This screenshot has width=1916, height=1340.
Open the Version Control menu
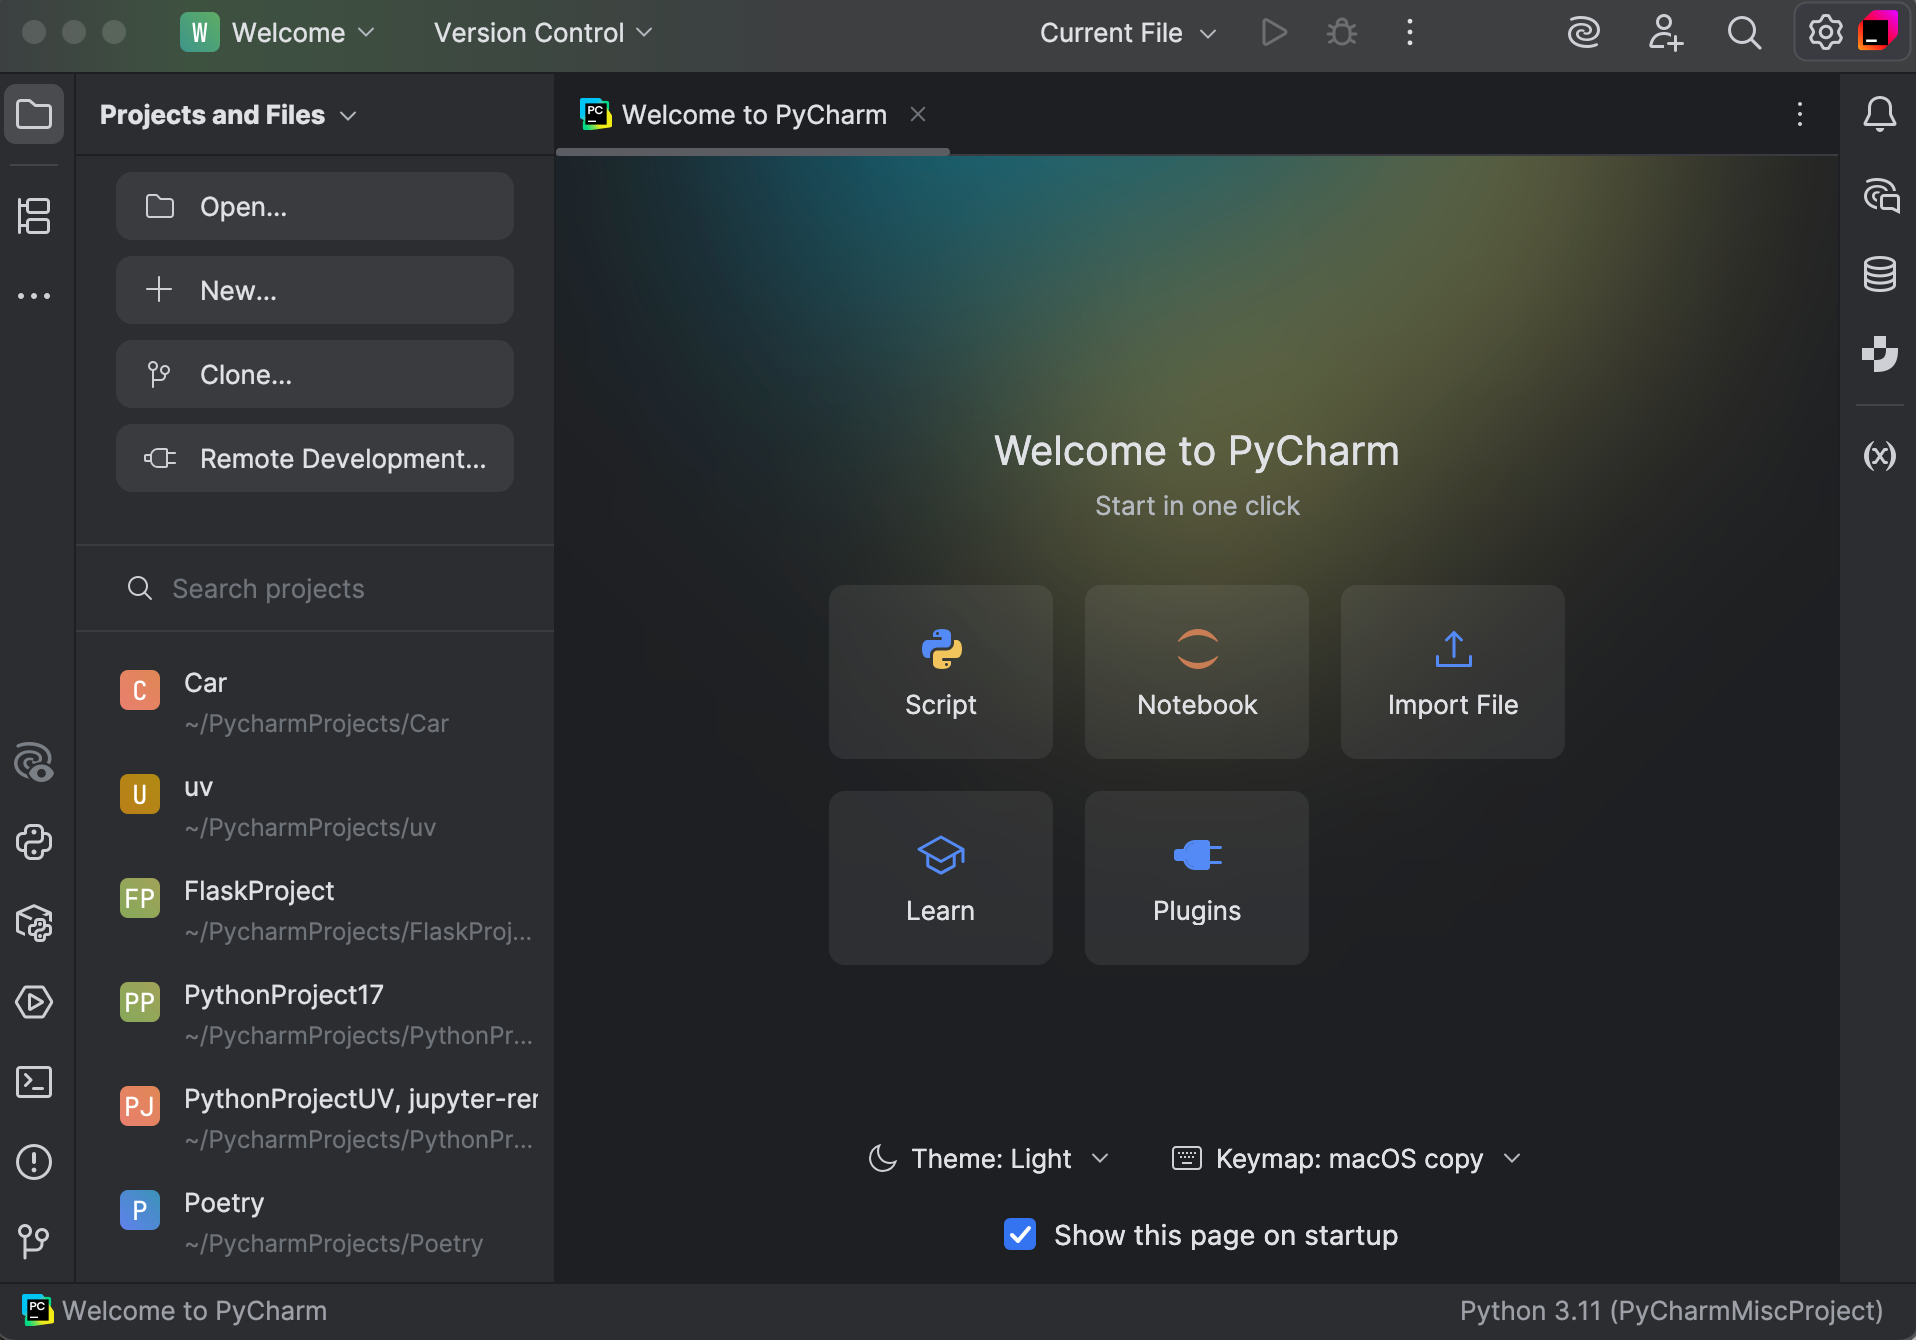(541, 32)
